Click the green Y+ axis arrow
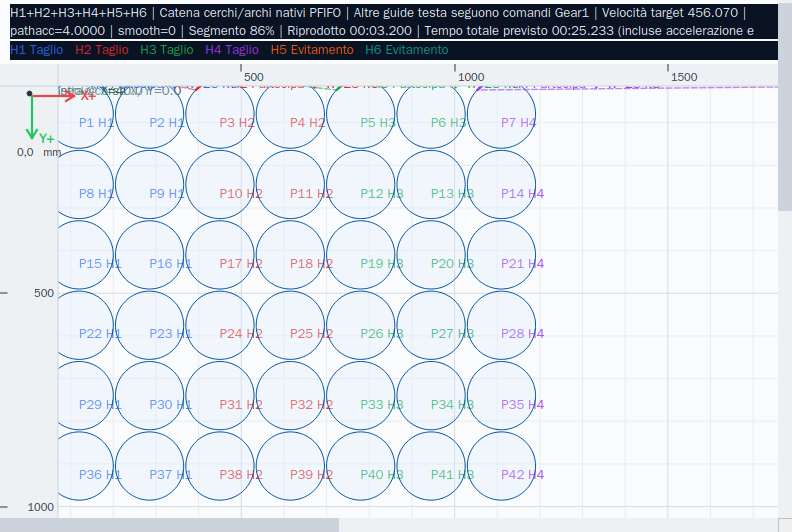The height and width of the screenshot is (532, 792). [32, 117]
